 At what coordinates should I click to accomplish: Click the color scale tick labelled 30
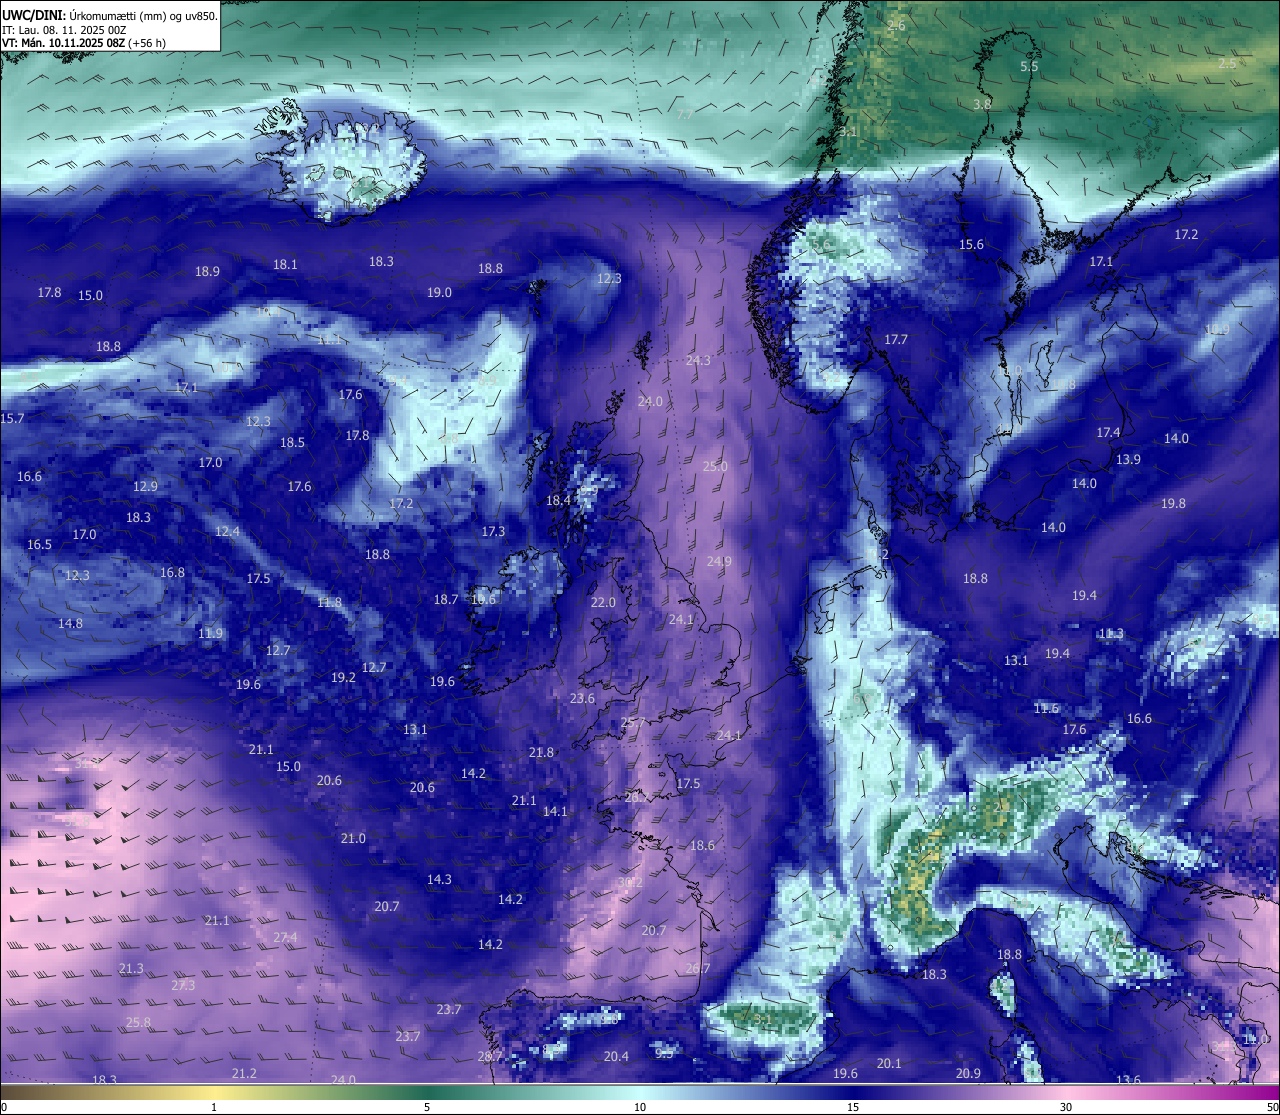click(1066, 1107)
